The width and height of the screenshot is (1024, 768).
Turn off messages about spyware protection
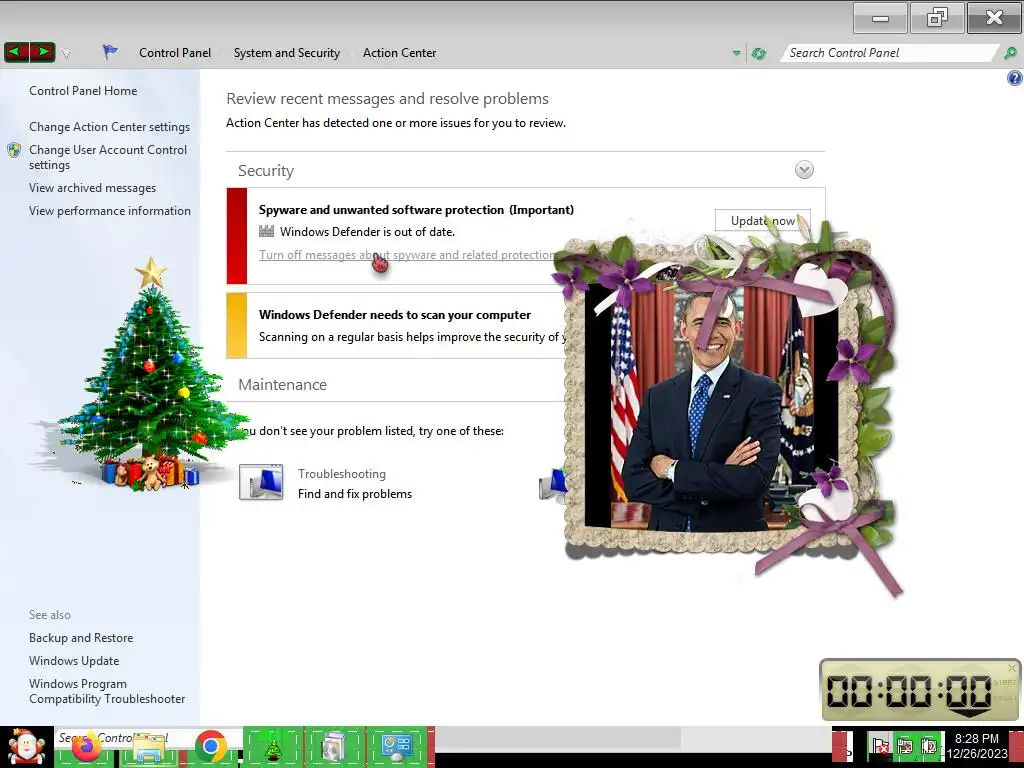click(x=406, y=255)
